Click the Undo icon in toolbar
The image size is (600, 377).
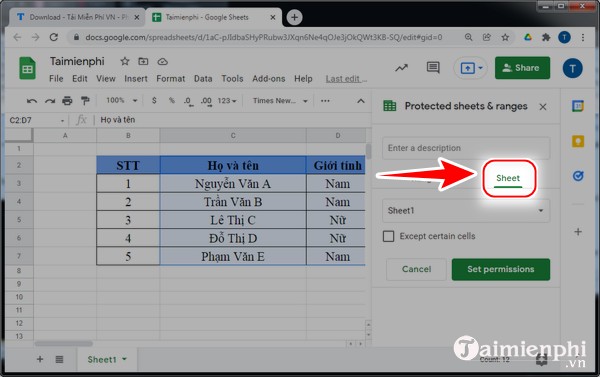[32, 101]
